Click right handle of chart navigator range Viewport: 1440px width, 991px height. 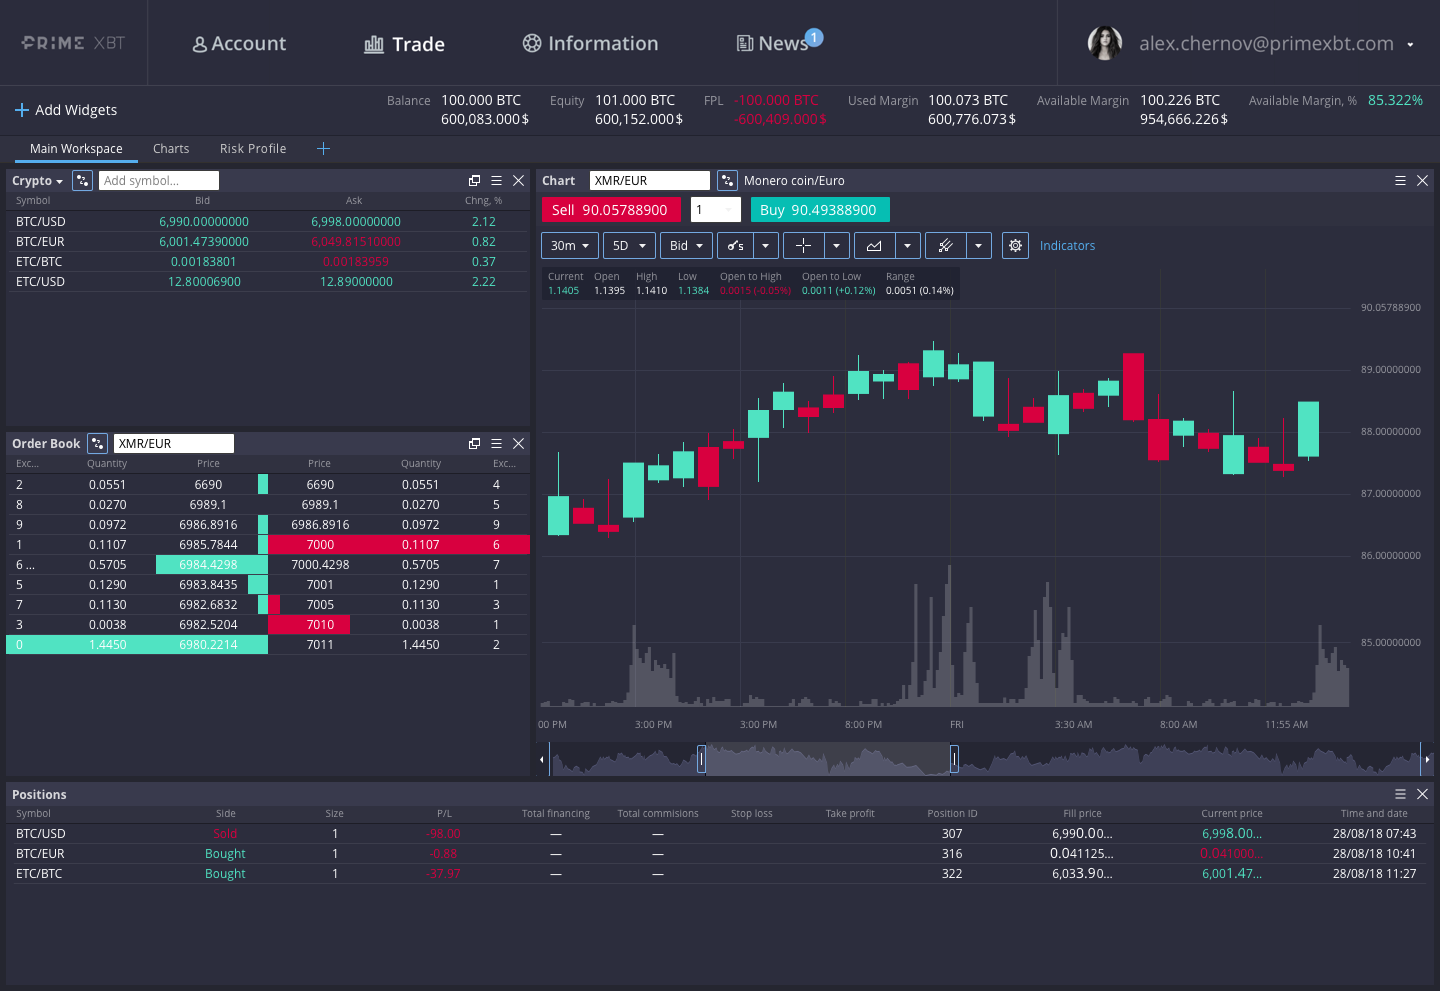[x=954, y=759]
